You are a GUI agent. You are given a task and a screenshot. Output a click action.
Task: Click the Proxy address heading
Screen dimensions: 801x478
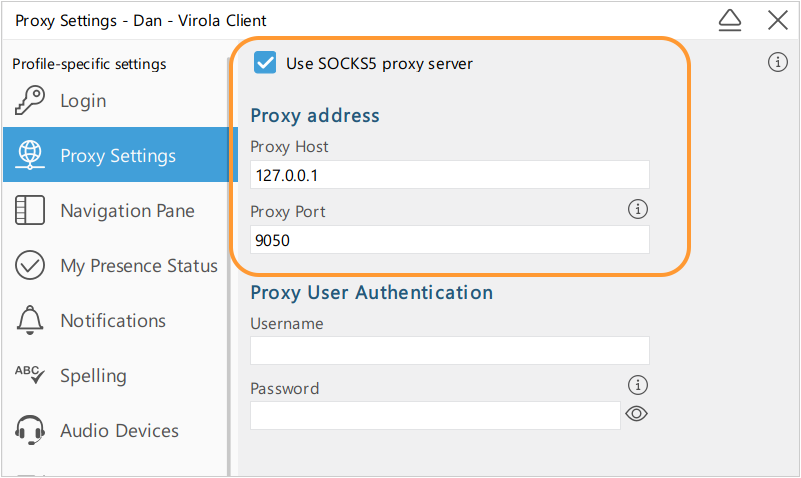[x=315, y=115]
